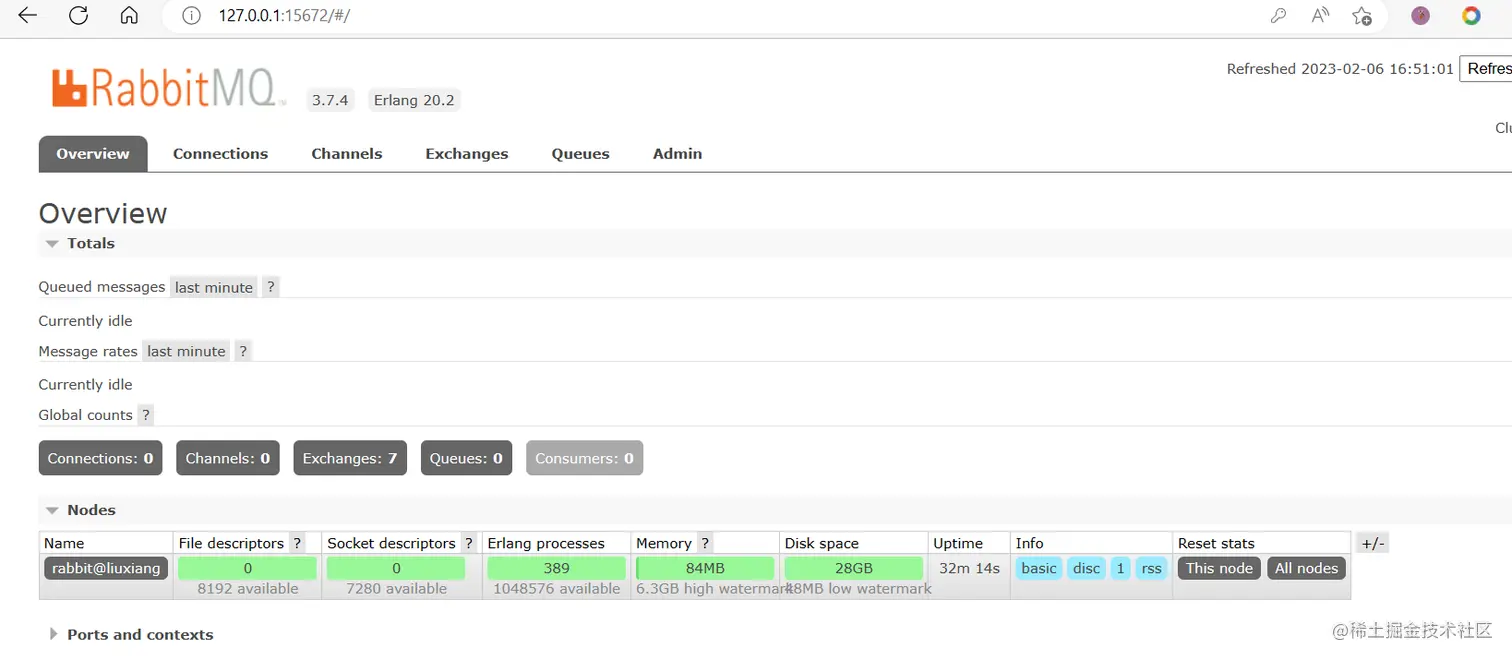1512x660 pixels.
Task: Show help for Memory column
Action: (705, 543)
